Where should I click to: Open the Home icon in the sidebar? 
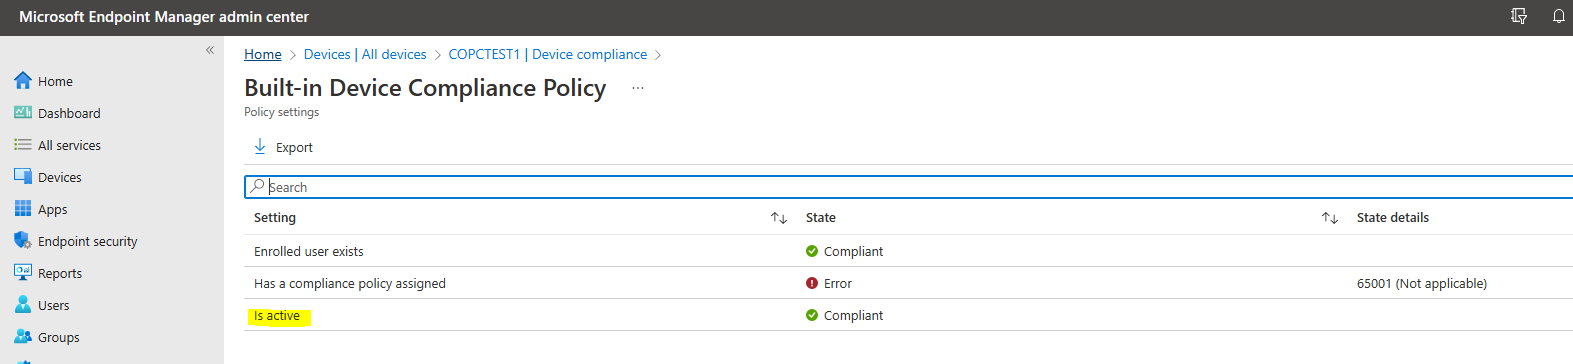pyautogui.click(x=22, y=81)
